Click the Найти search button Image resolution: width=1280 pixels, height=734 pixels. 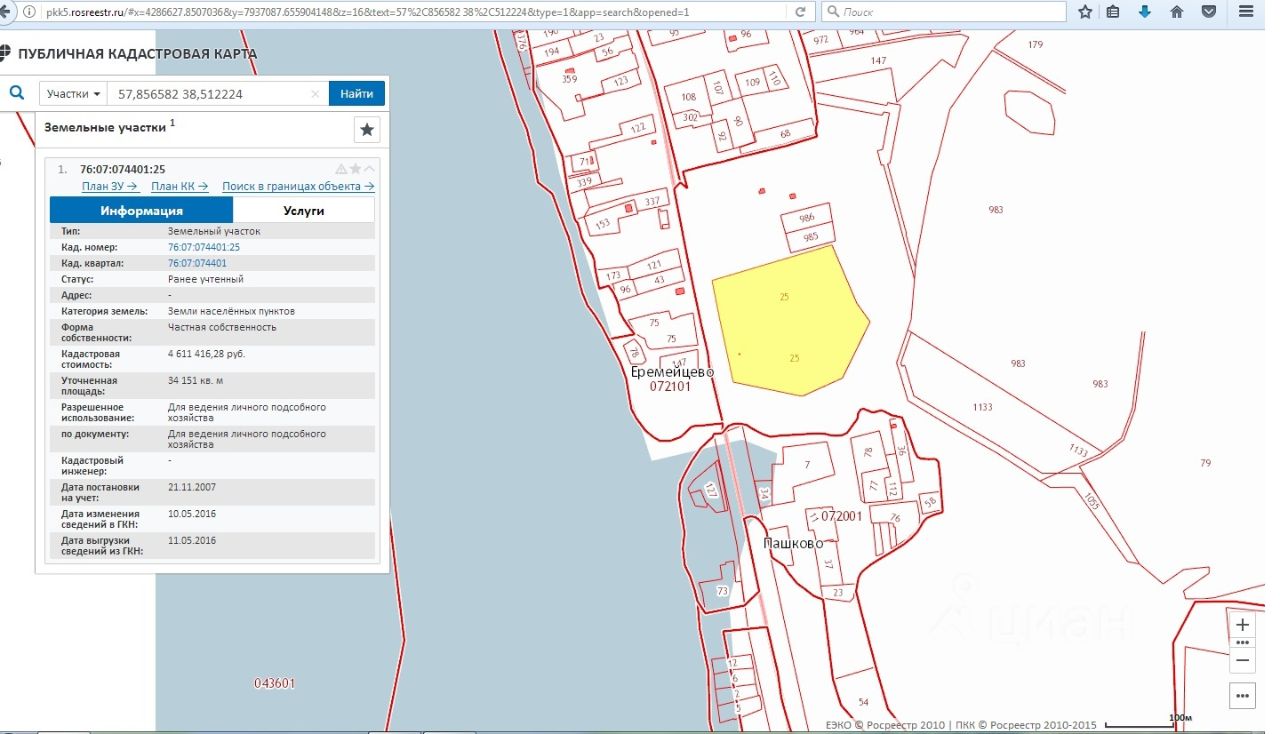(x=357, y=94)
